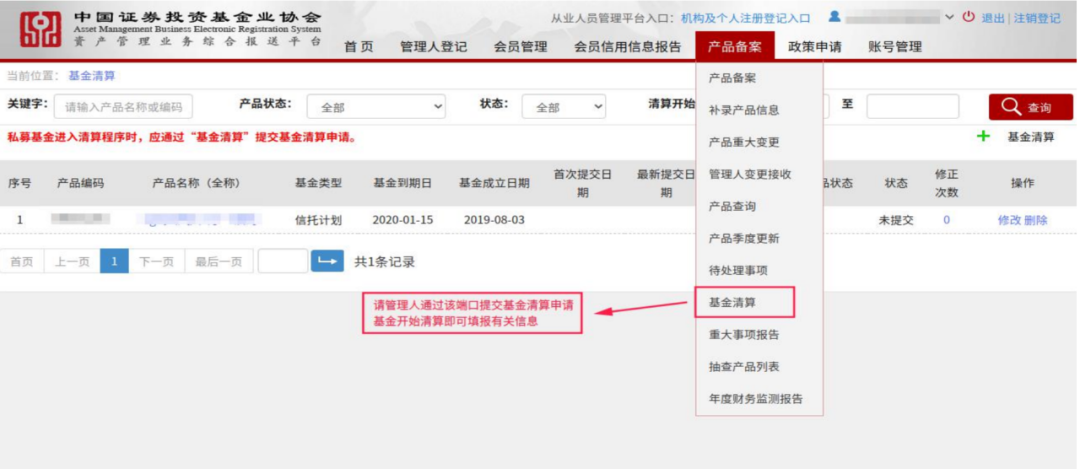Image resolution: width=1080 pixels, height=469 pixels.
Task: Click the 基金成立日期 column header
Action: point(495,183)
